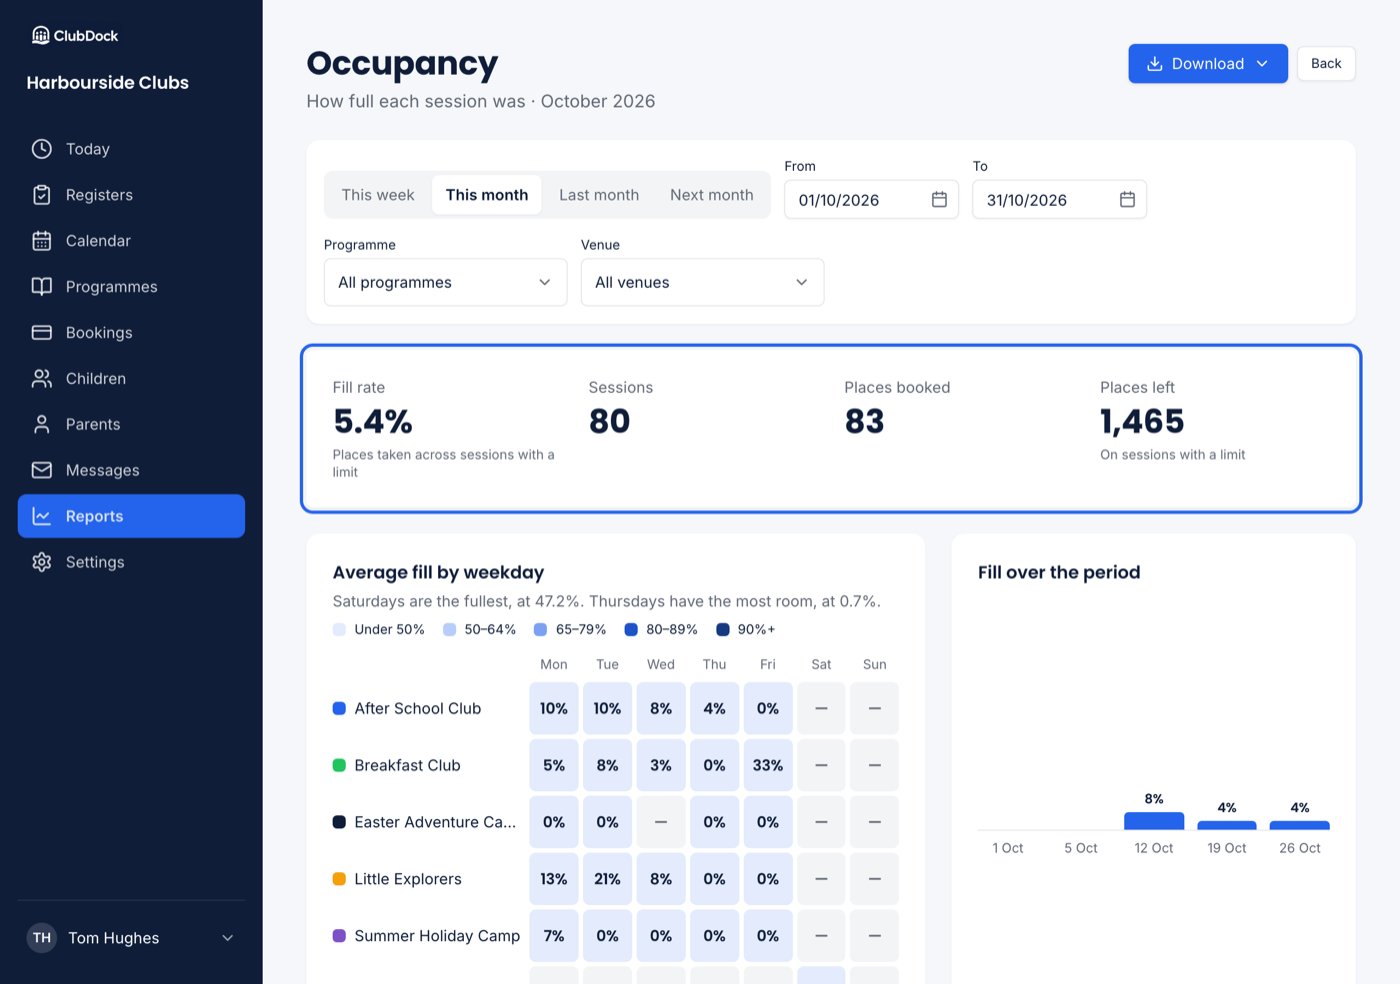
Task: Navigate to the Programmes section
Action: [131, 287]
